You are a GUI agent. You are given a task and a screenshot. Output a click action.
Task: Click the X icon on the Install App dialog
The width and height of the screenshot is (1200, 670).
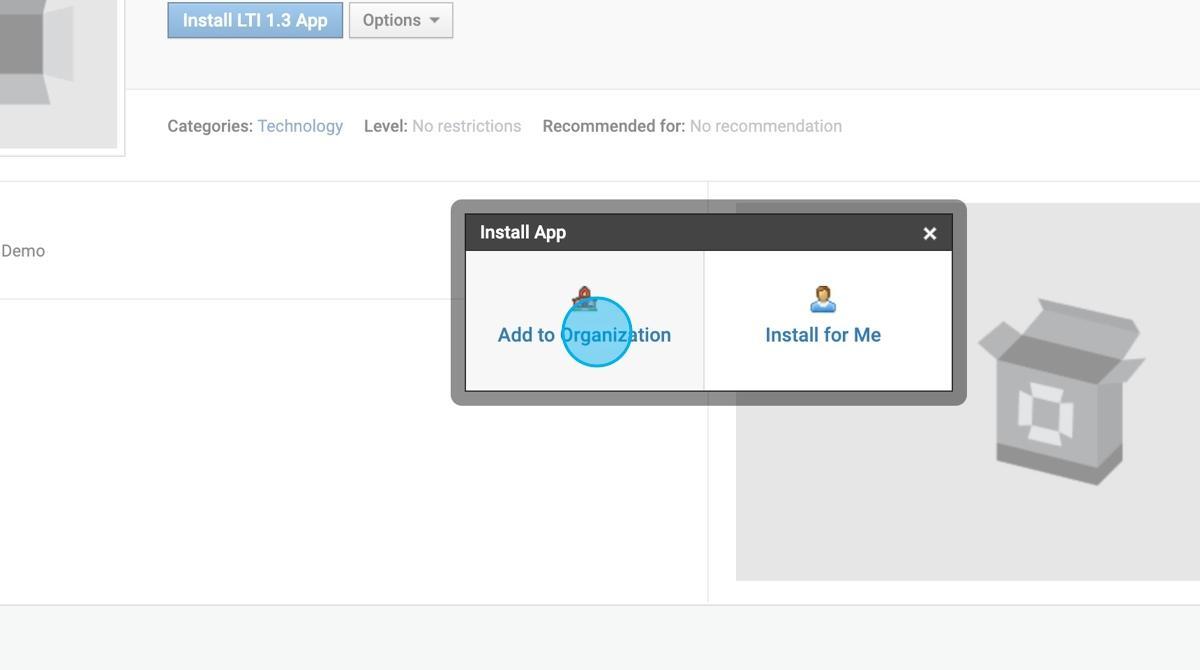(x=929, y=233)
